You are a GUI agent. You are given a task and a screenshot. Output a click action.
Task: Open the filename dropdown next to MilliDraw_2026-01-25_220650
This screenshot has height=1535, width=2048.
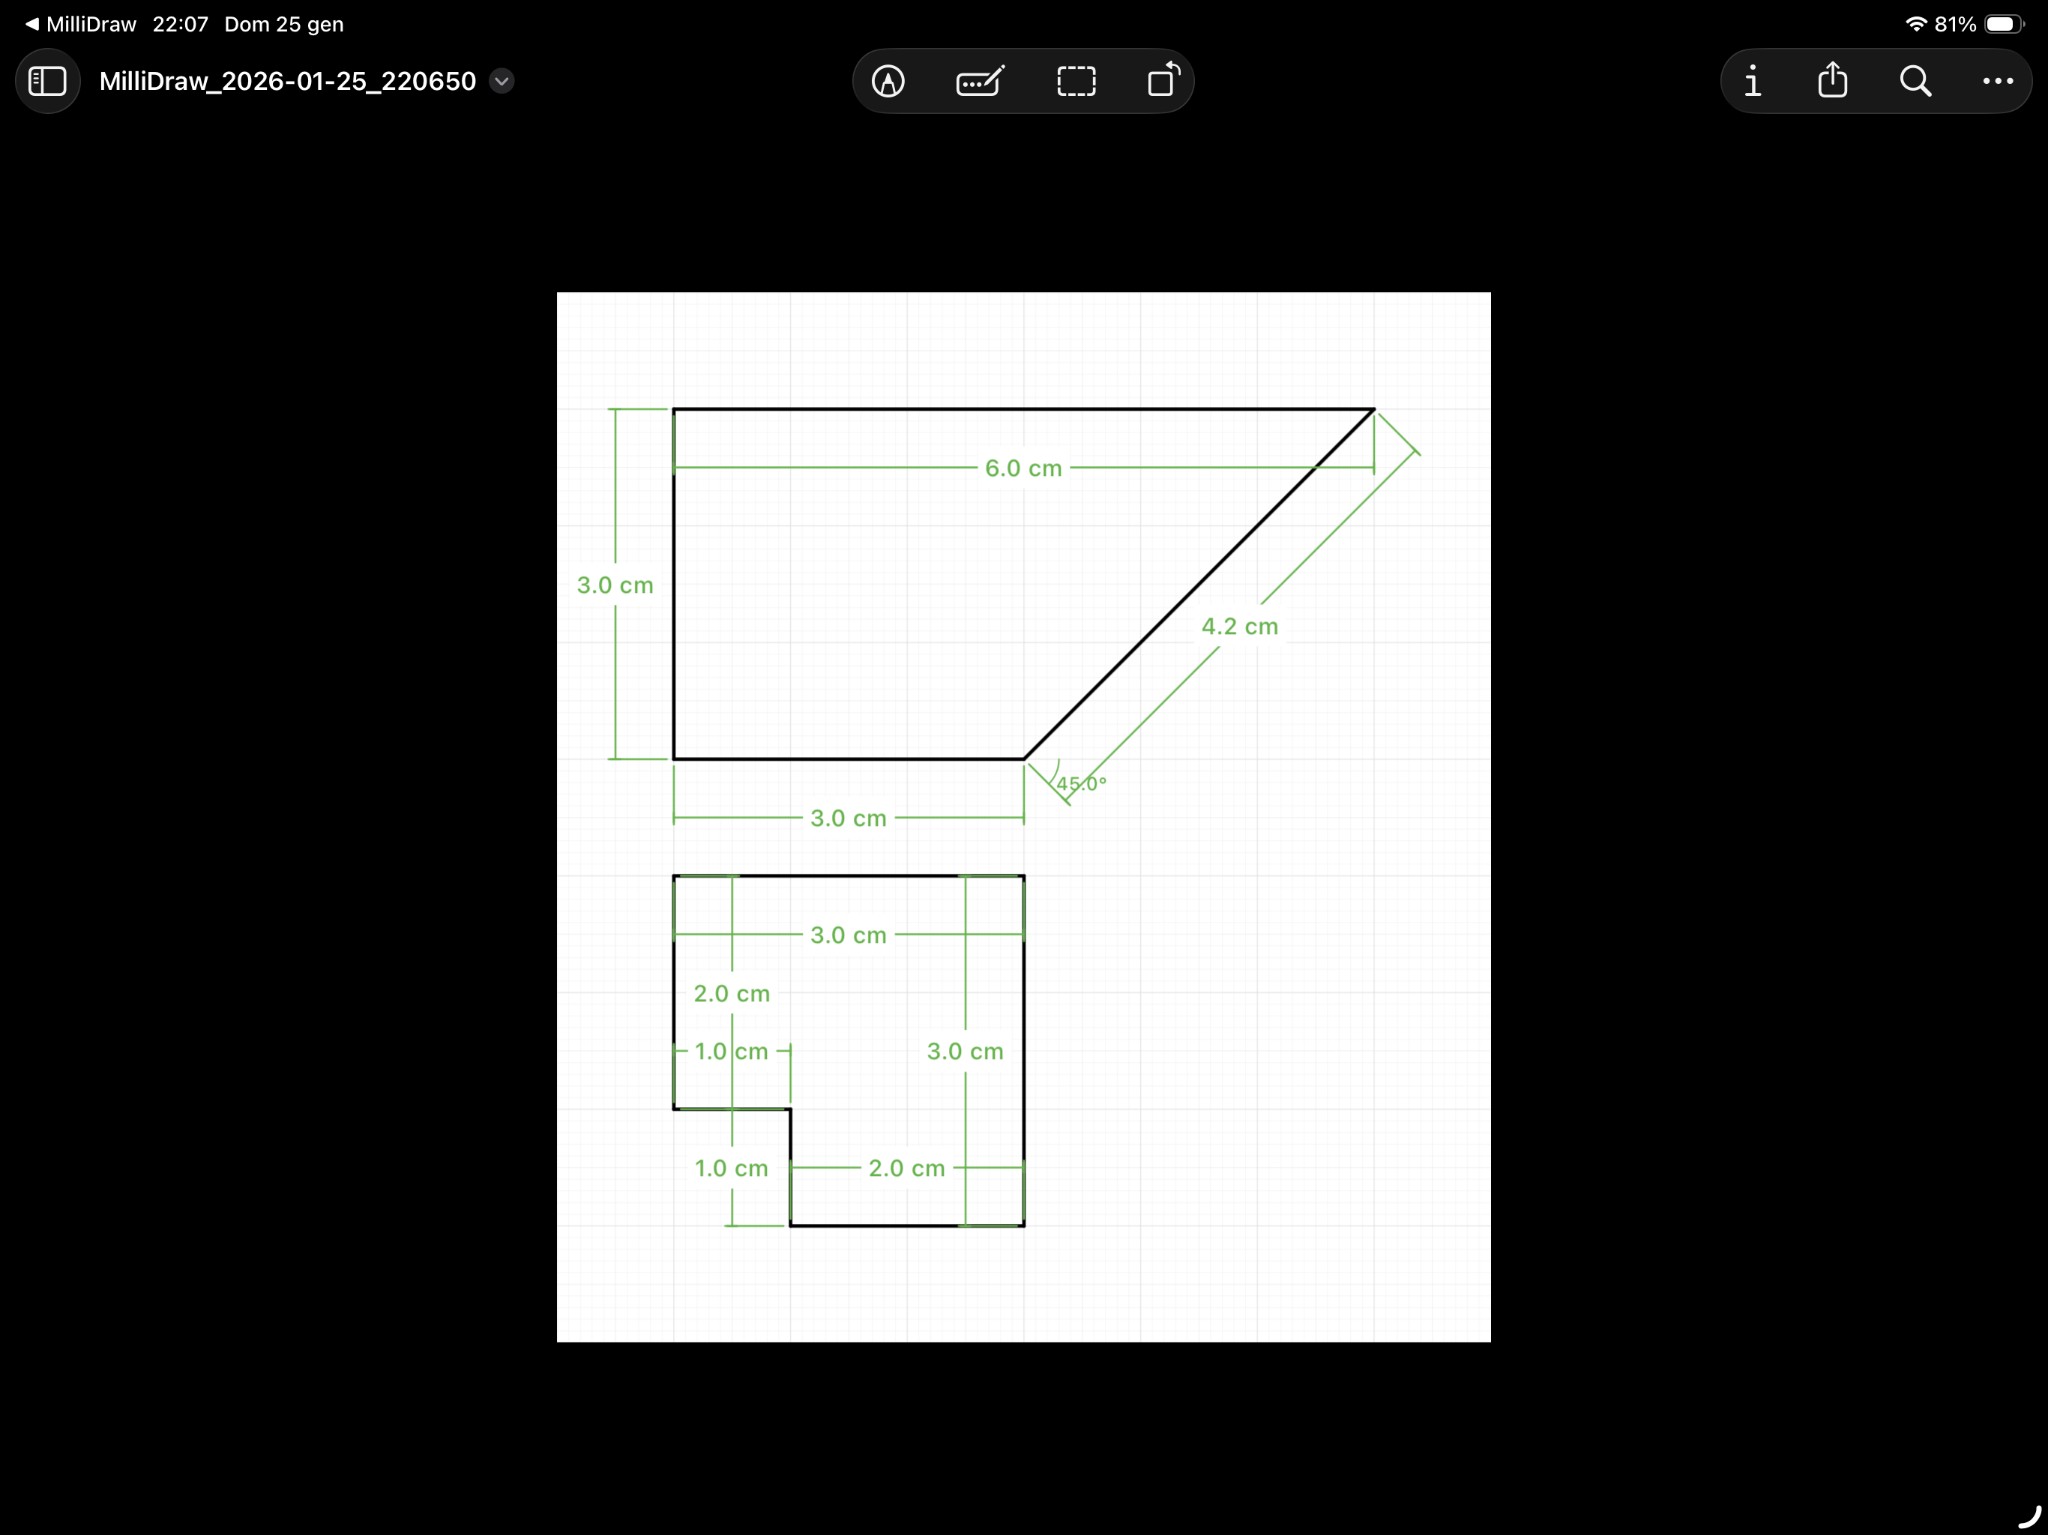click(501, 81)
